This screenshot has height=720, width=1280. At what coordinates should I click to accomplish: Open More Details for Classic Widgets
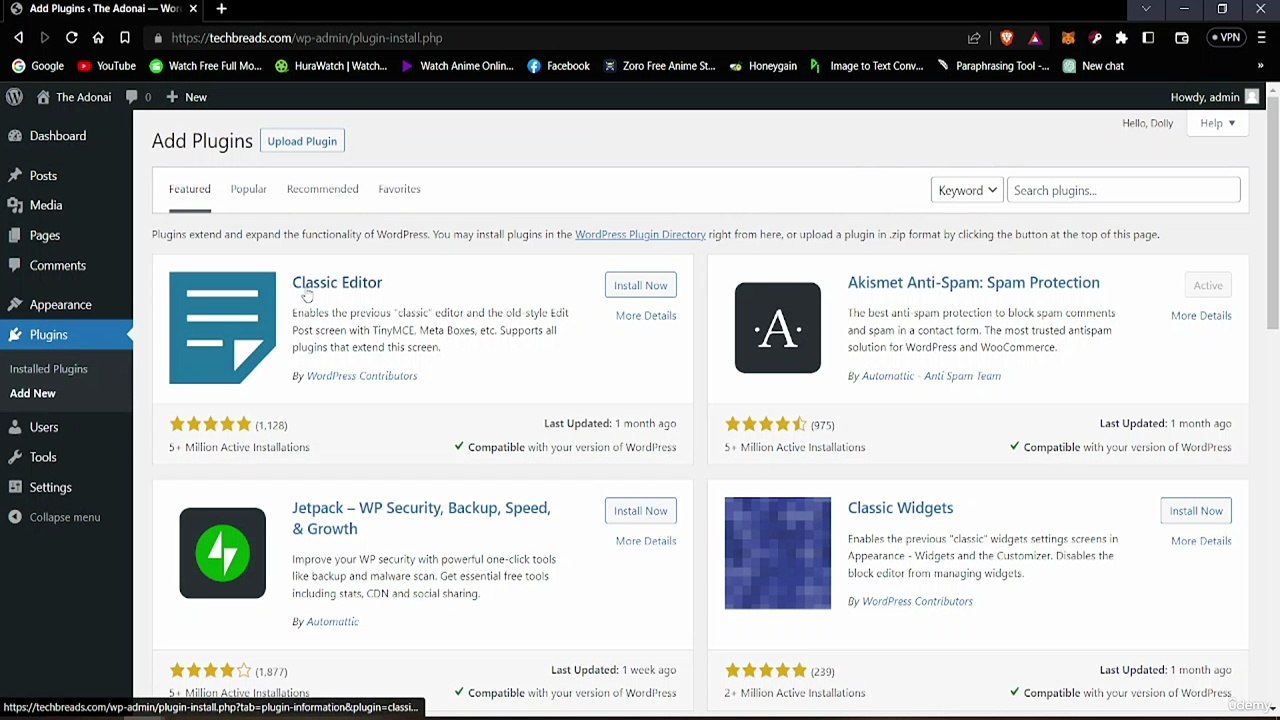click(x=1201, y=541)
